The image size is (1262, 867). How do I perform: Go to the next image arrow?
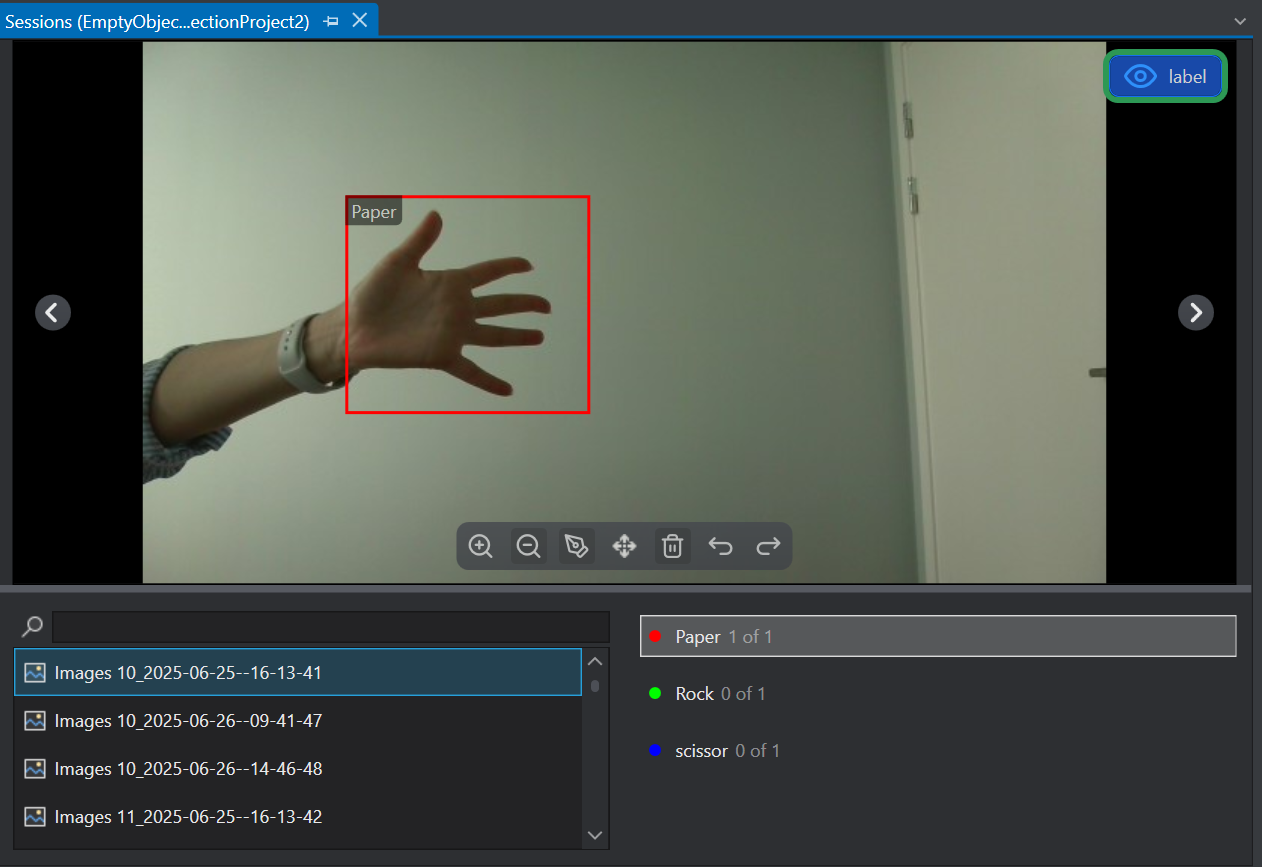pos(1196,313)
